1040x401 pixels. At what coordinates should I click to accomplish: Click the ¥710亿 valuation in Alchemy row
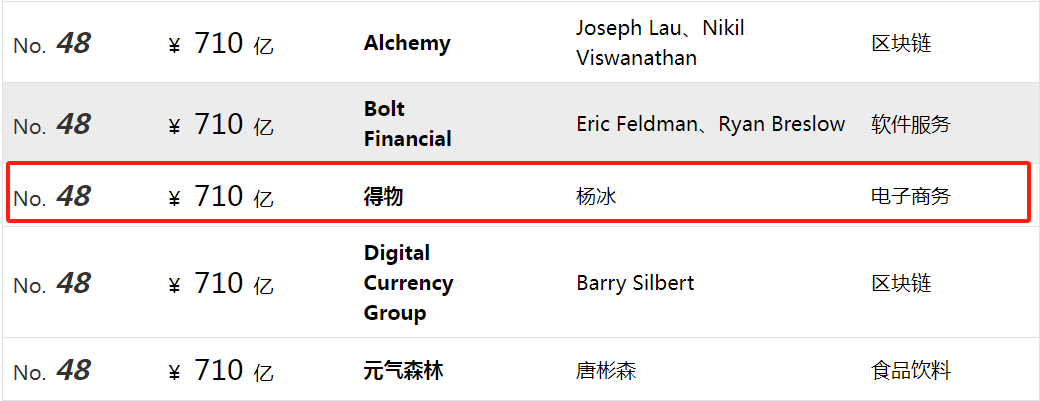(x=221, y=44)
